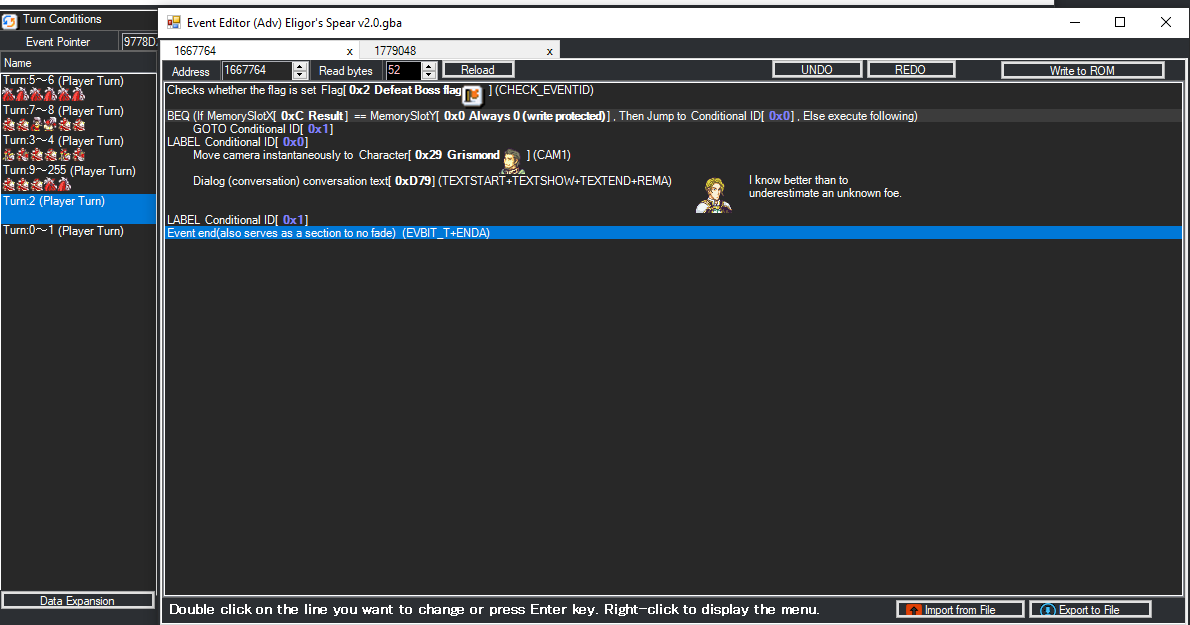
Task: Click the blue icon on Export to File
Action: coord(1048,610)
